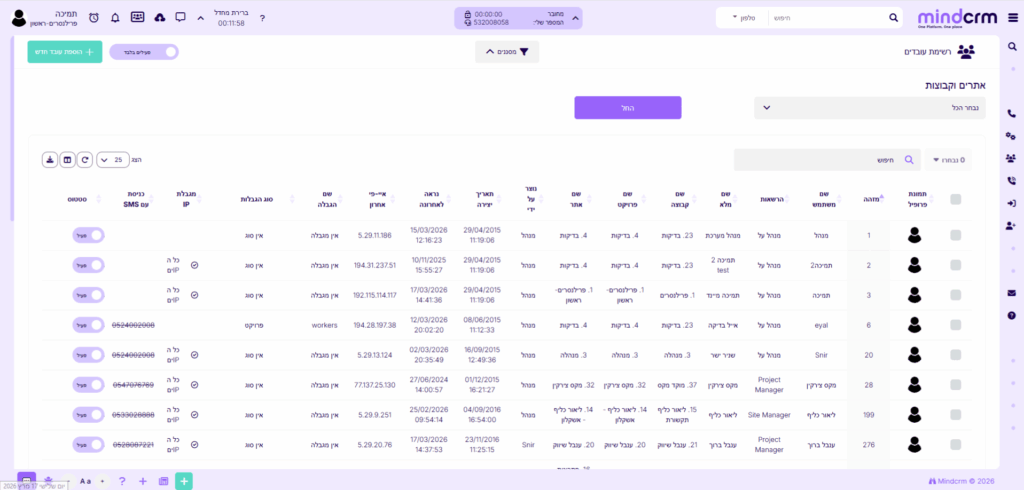
Task: Check the select-all header checkbox
Action: (x=955, y=200)
